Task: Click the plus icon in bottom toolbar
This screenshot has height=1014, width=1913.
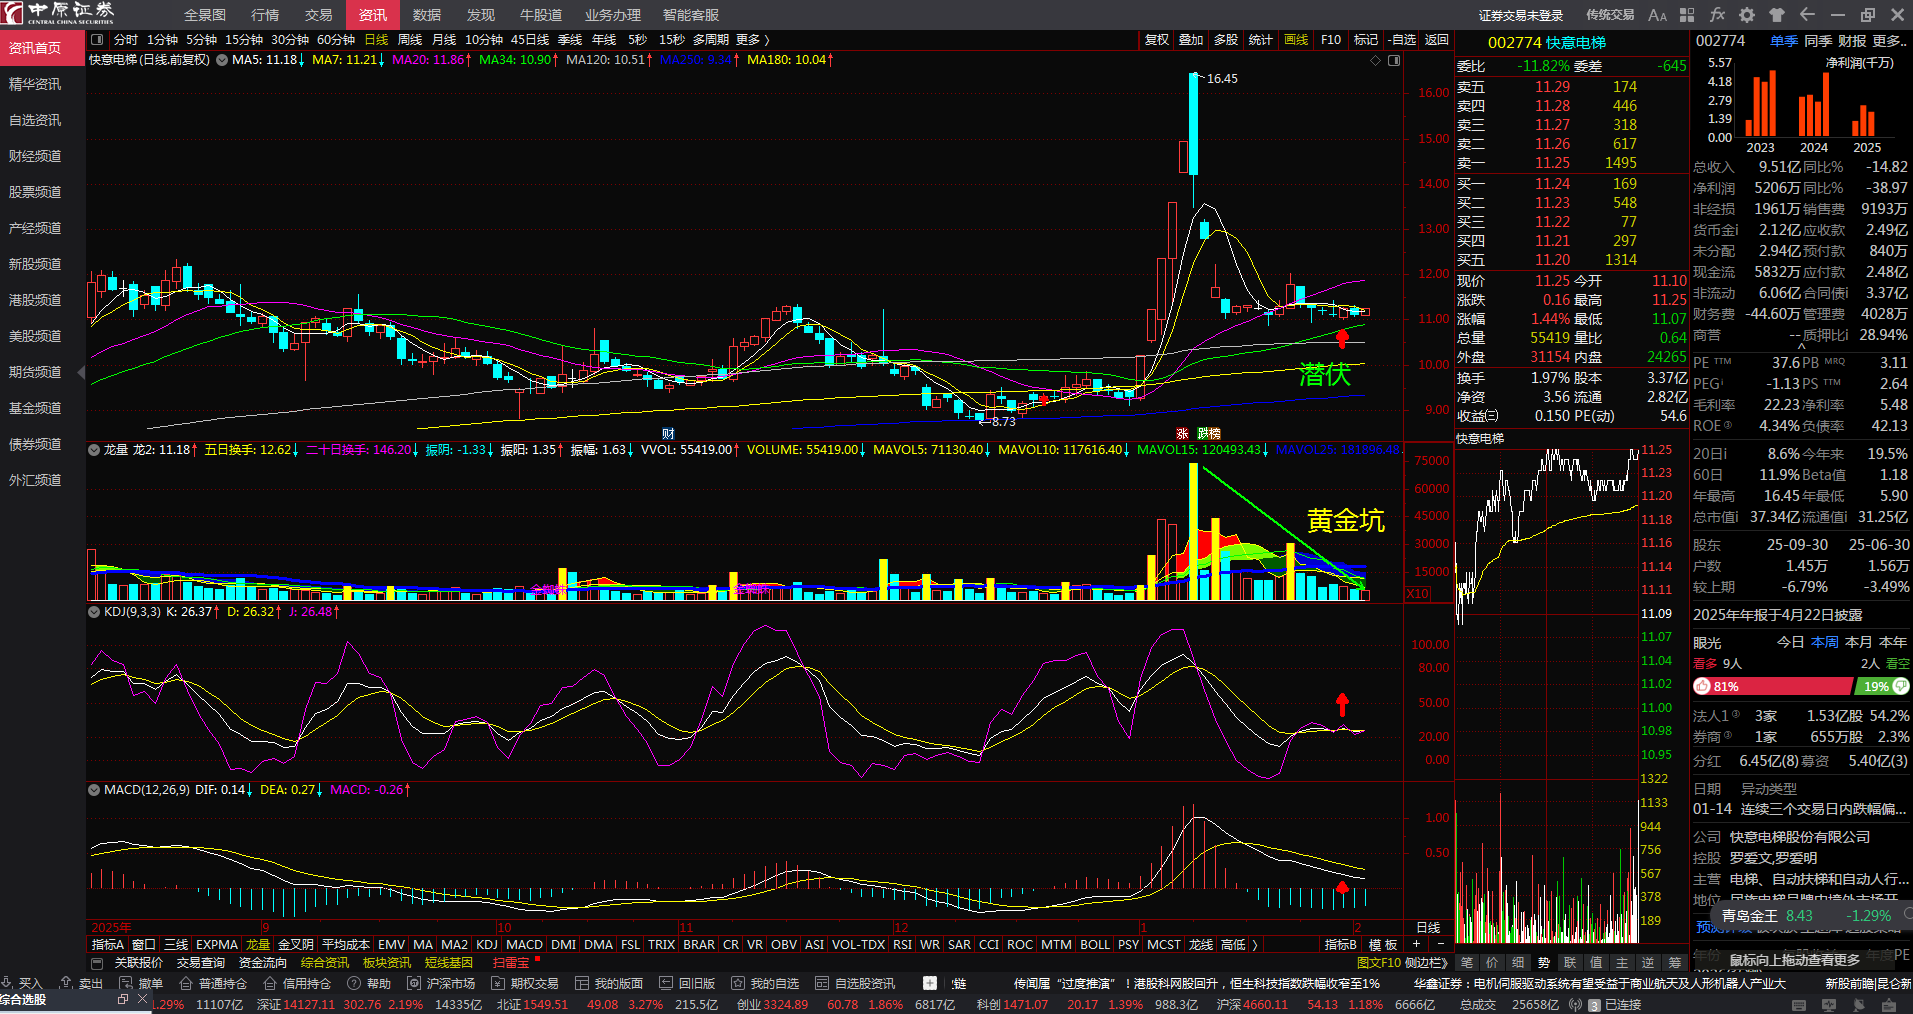Action: click(x=930, y=983)
